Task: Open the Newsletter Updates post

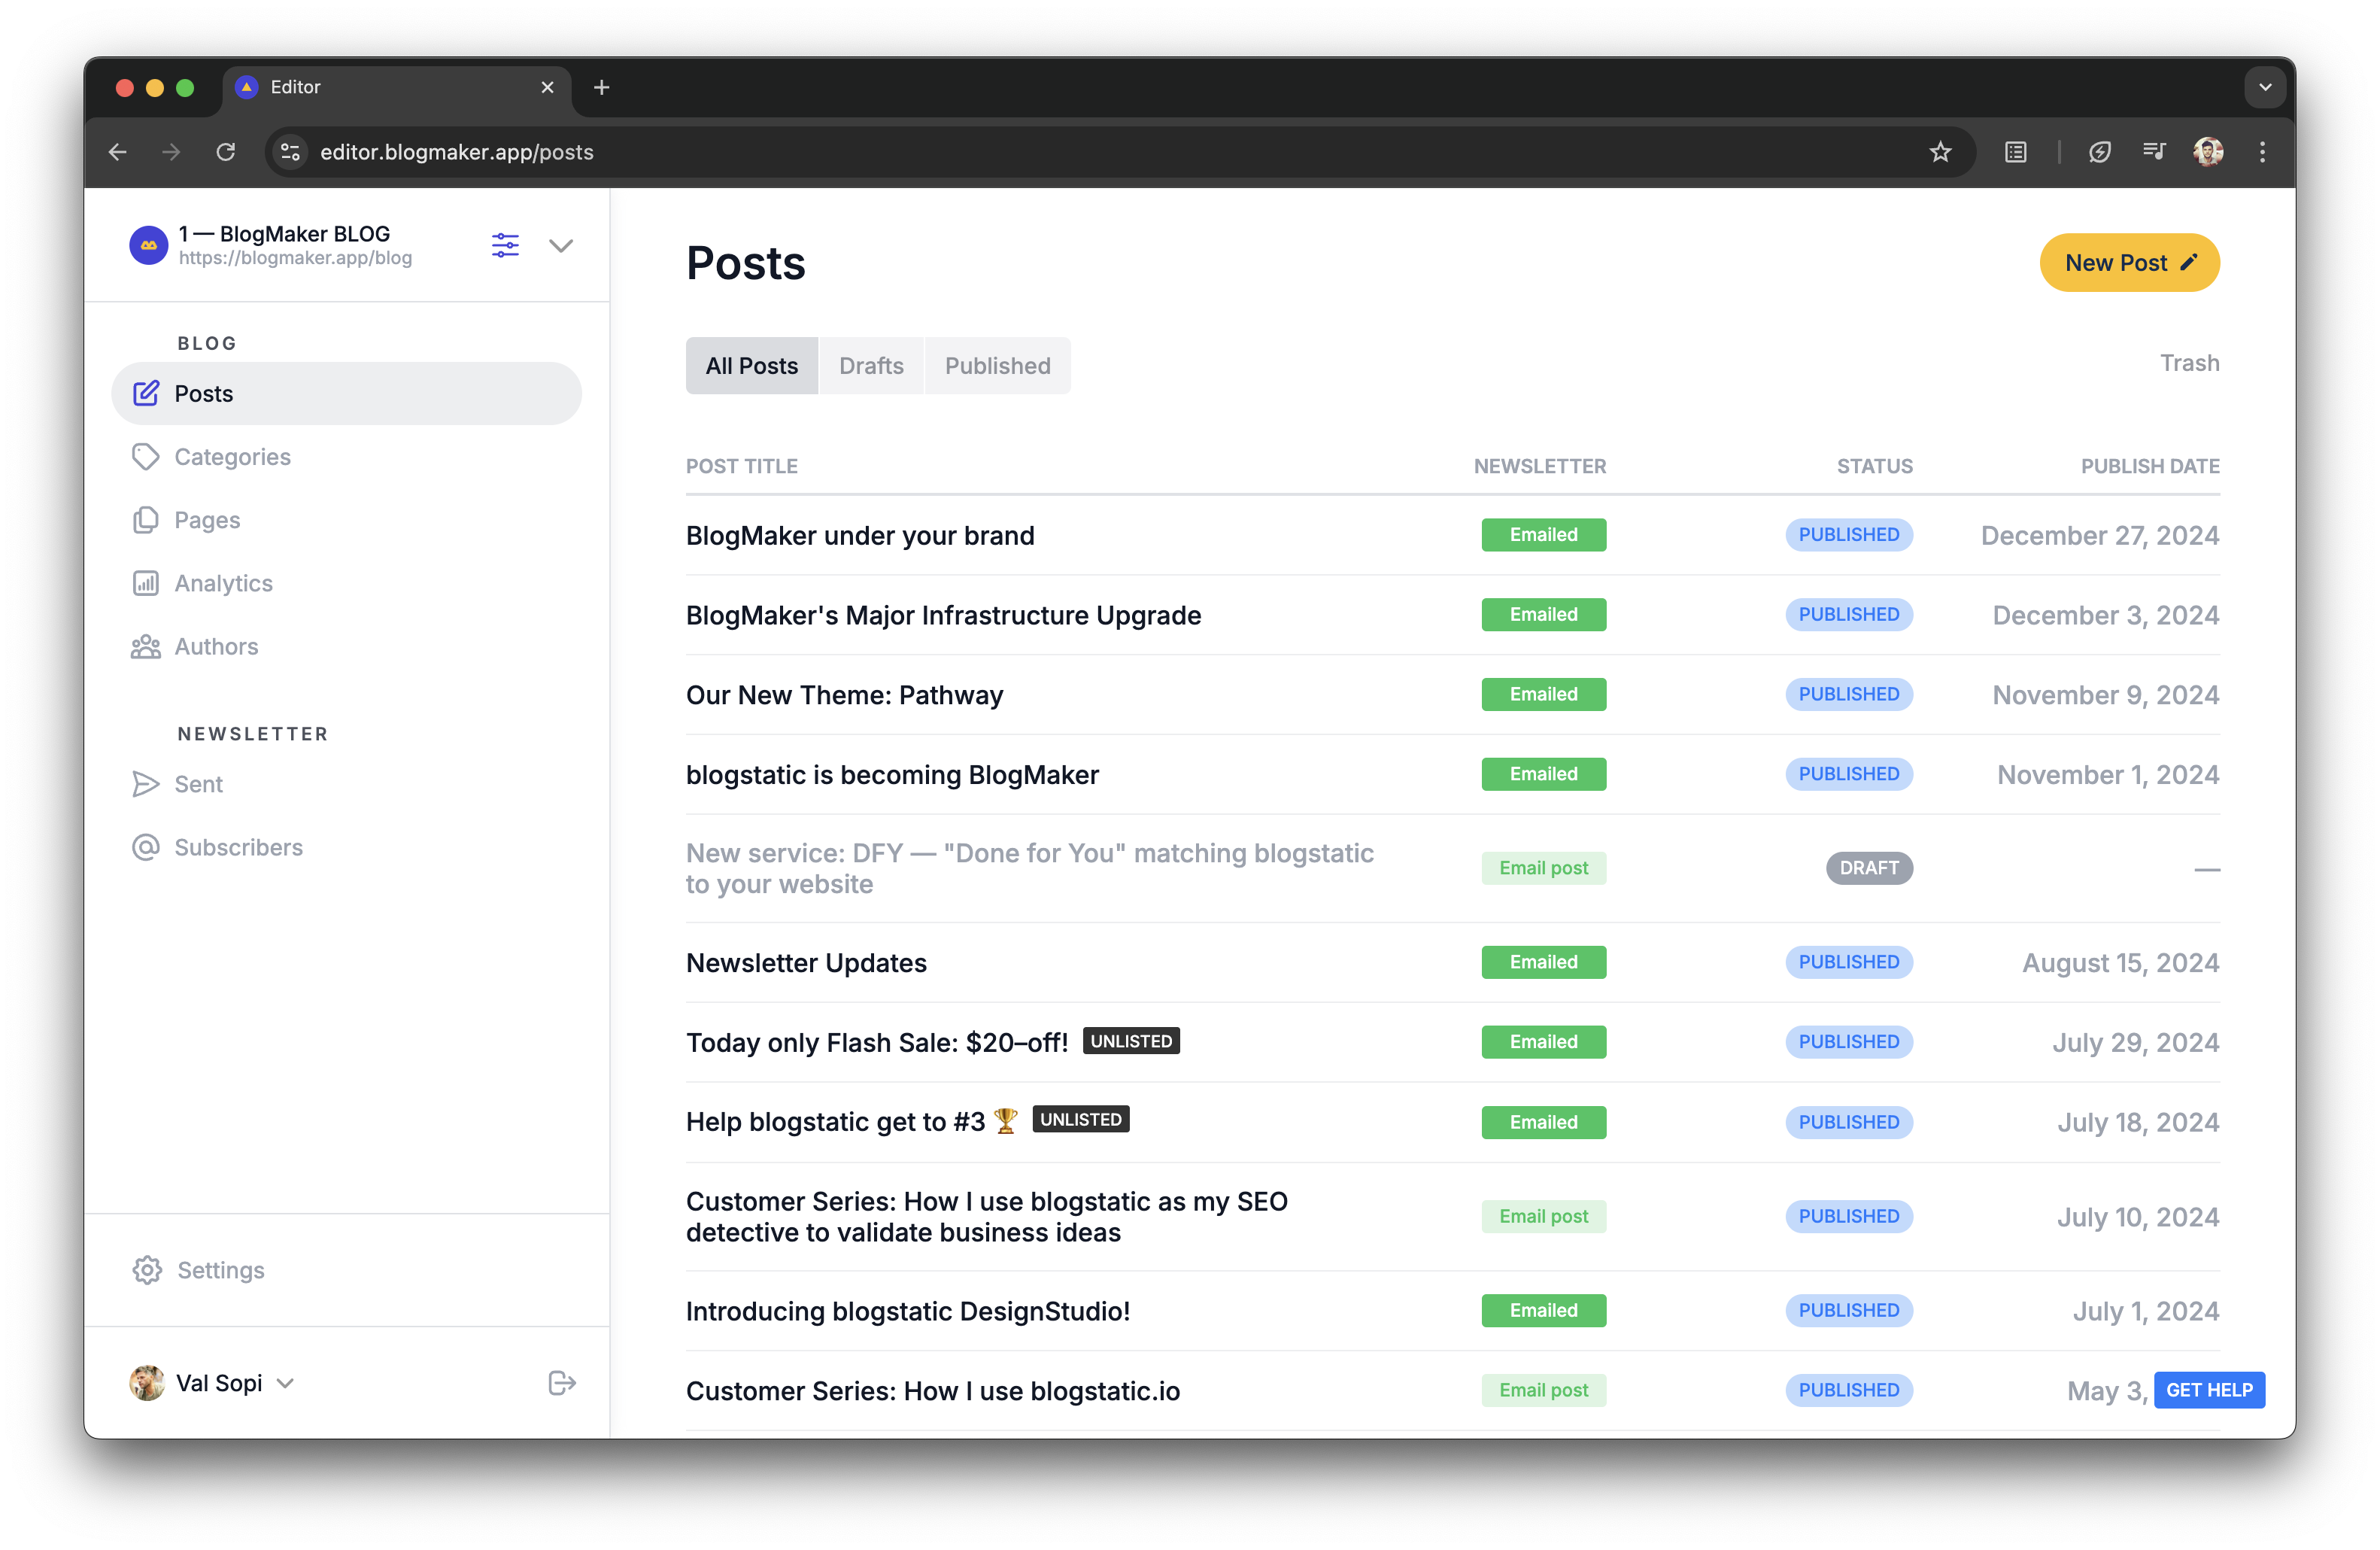Action: tap(806, 962)
